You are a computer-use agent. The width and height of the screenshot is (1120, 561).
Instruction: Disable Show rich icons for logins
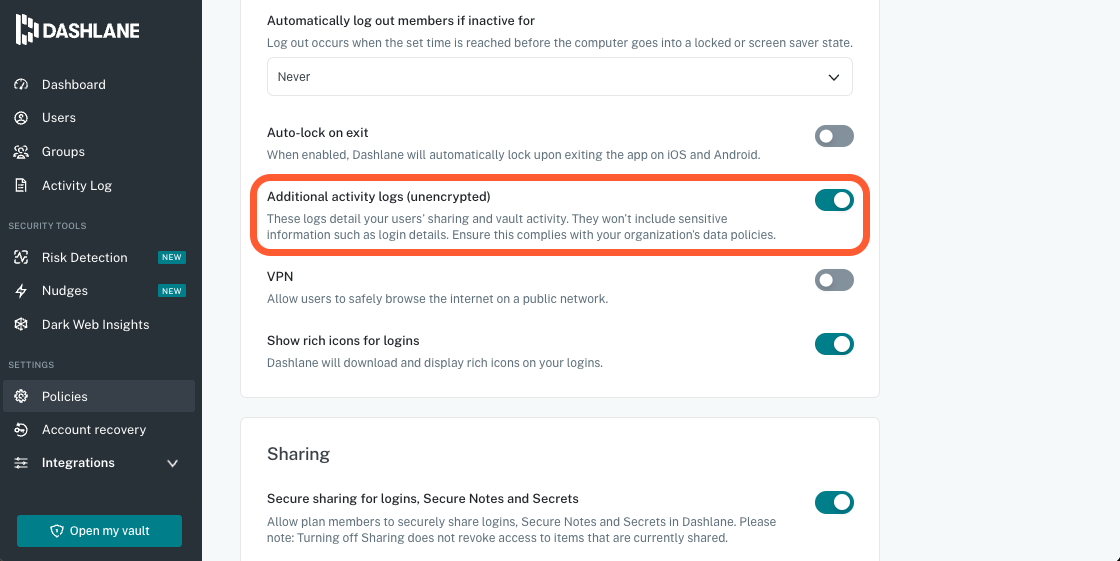pyautogui.click(x=834, y=344)
